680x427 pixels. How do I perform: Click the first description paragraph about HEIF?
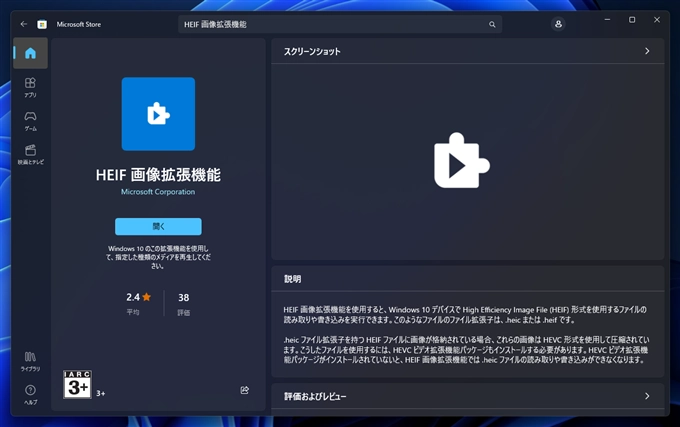click(465, 315)
